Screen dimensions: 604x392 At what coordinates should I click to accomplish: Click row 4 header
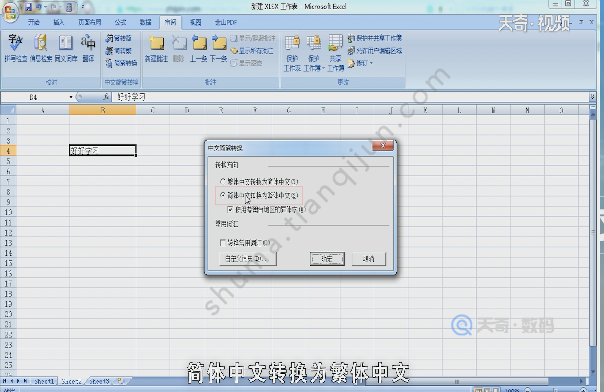[x=8, y=151]
